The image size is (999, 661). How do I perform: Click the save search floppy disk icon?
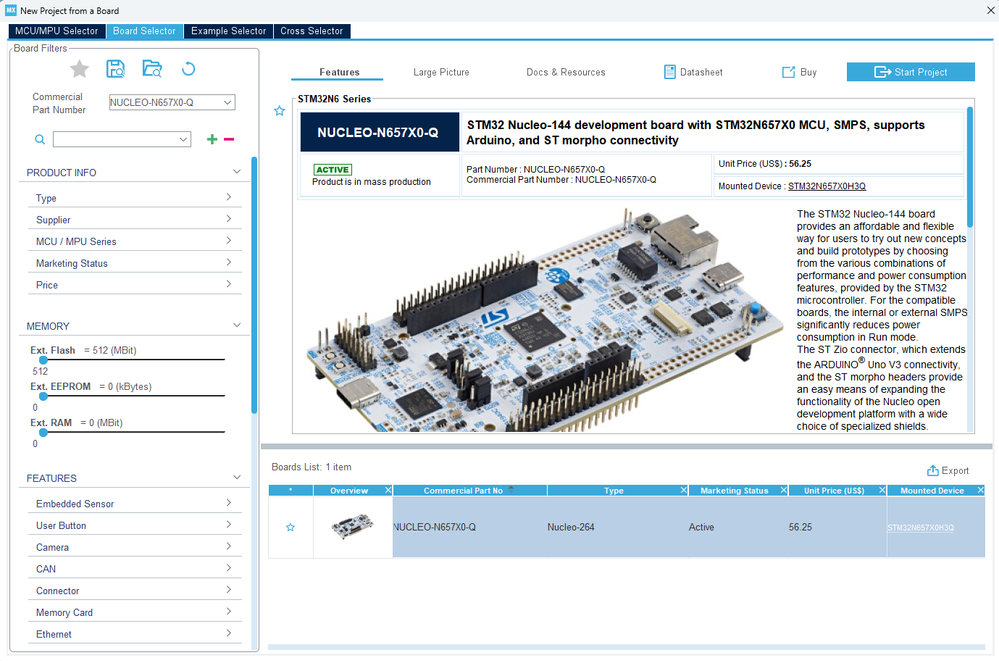(x=115, y=69)
